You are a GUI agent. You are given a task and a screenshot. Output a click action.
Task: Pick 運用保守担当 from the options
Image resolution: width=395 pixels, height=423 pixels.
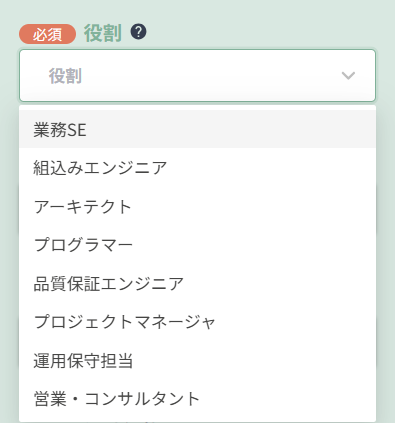pos(197,360)
